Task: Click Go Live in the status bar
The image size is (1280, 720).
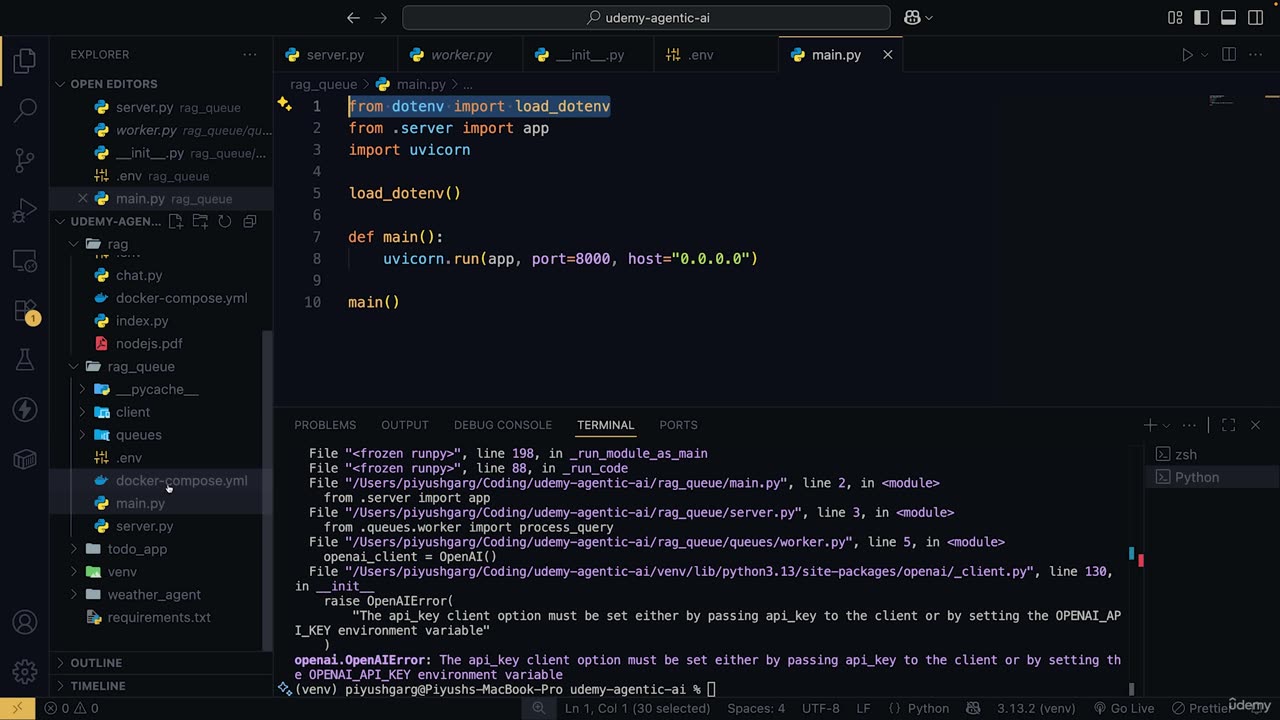Action: tap(1123, 708)
